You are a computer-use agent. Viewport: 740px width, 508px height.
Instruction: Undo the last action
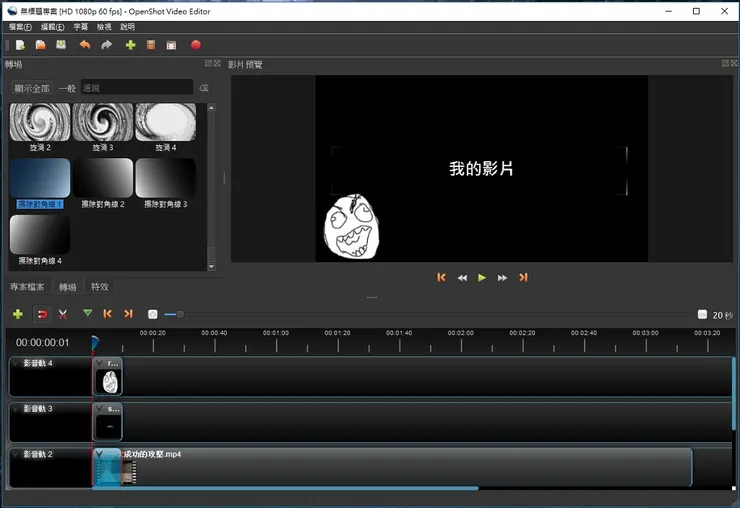click(x=85, y=45)
